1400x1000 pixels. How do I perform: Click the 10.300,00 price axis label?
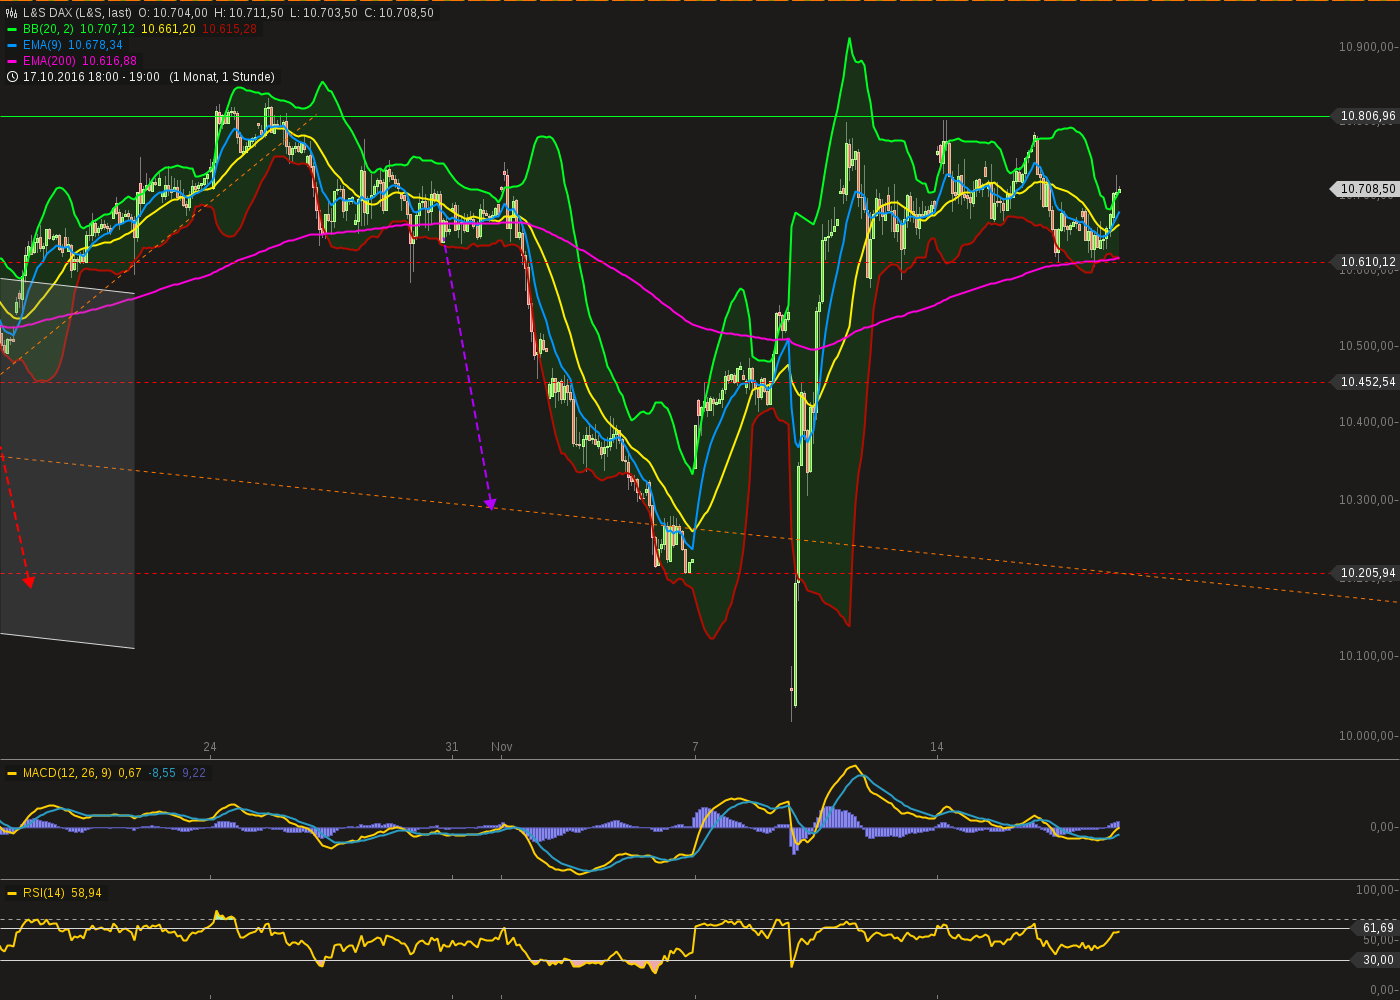click(x=1366, y=500)
